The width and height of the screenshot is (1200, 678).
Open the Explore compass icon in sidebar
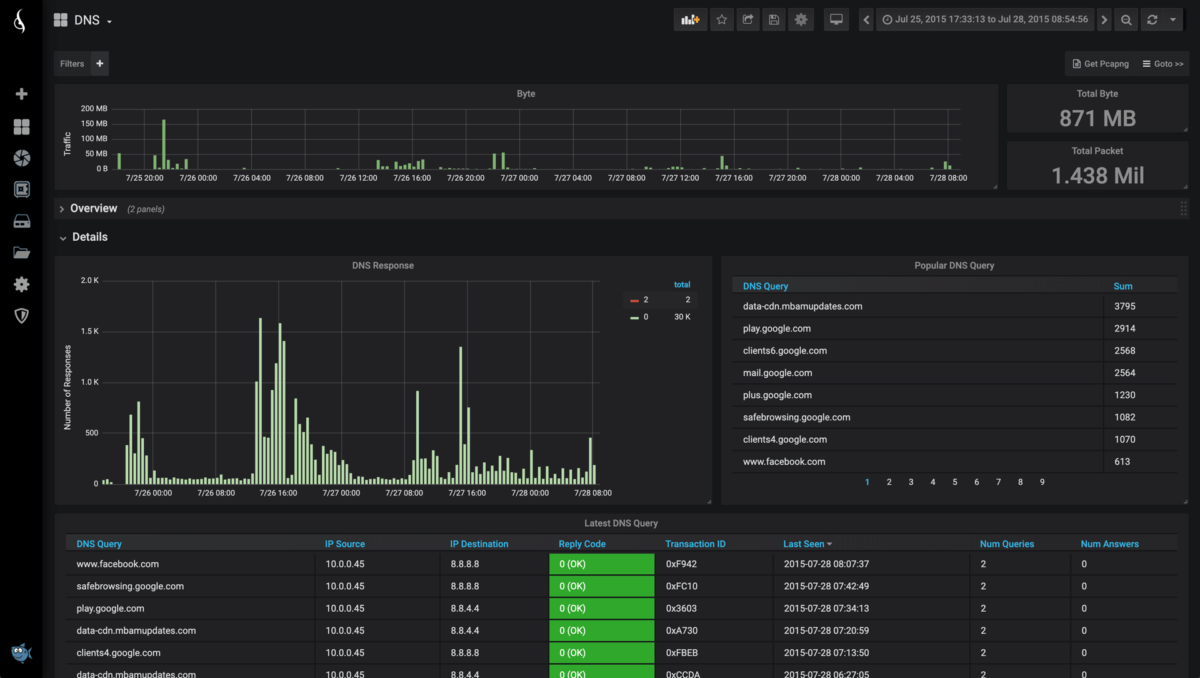click(21, 158)
